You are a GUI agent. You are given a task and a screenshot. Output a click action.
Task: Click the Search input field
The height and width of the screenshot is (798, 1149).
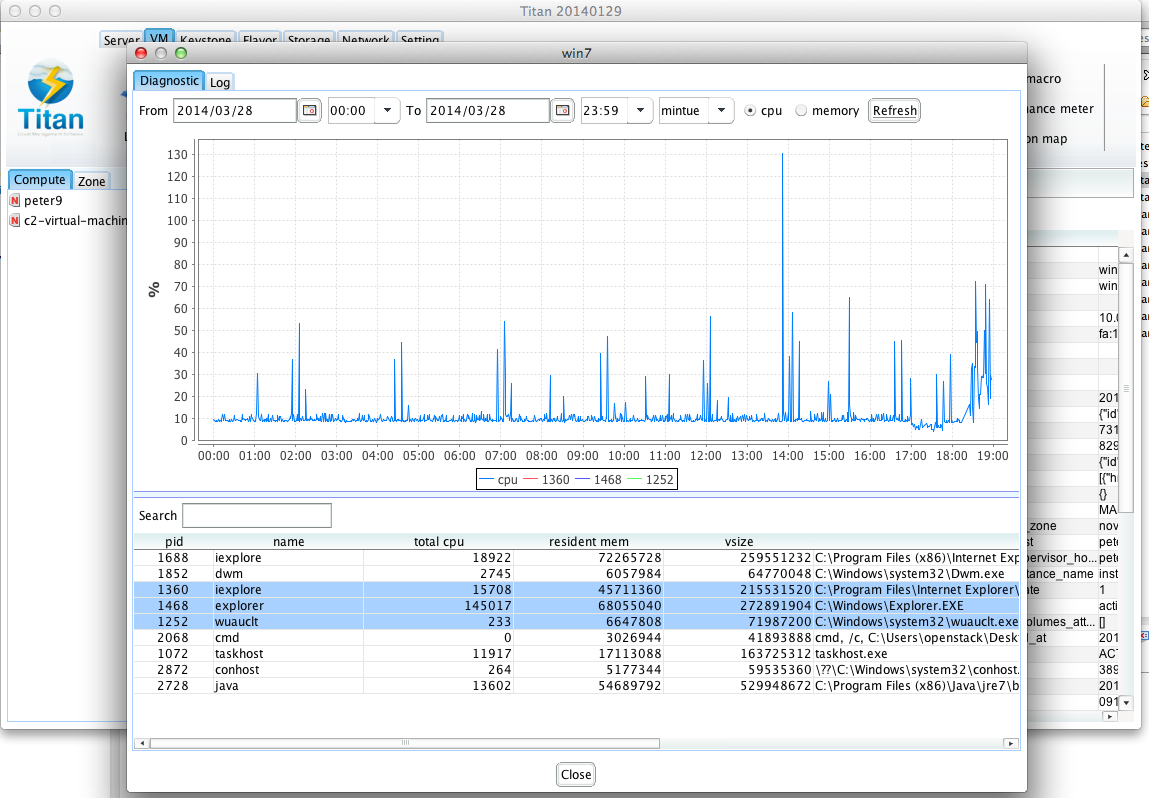tap(256, 515)
